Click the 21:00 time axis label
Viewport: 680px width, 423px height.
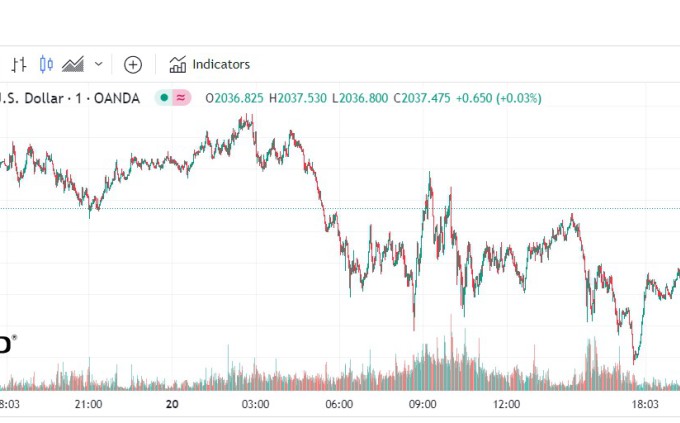pos(89,404)
